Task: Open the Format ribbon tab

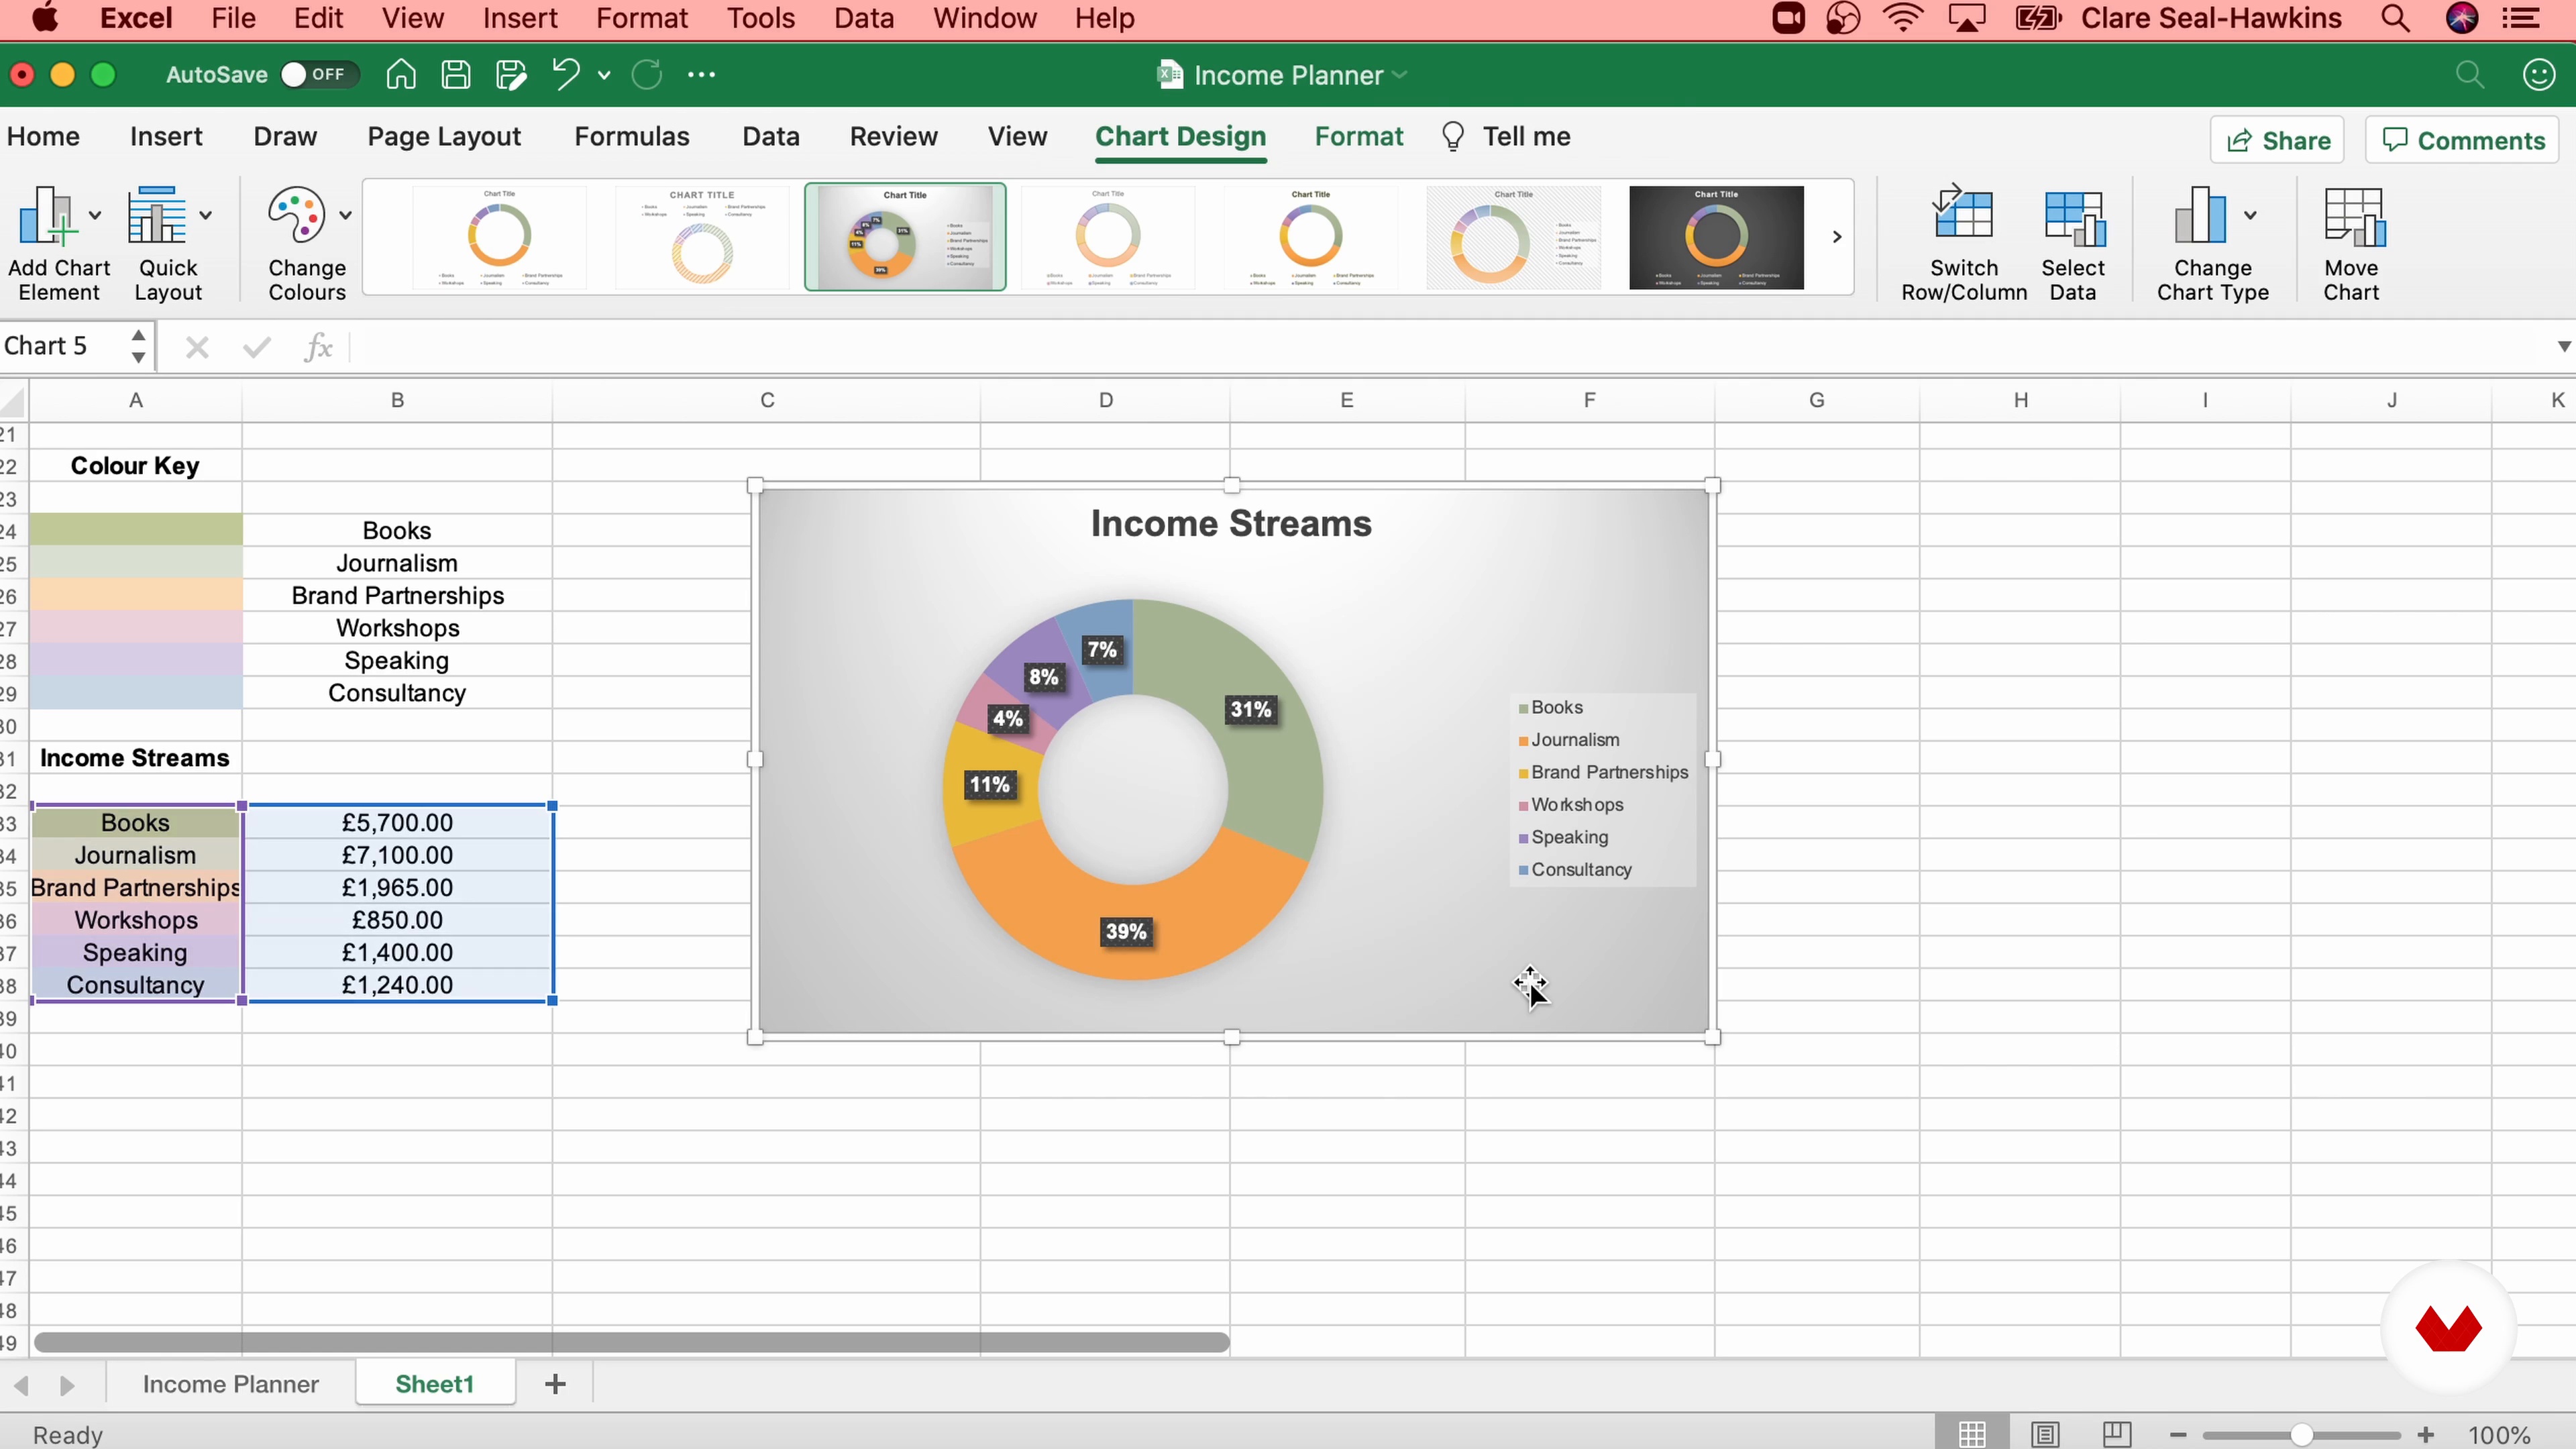Action: click(1358, 137)
